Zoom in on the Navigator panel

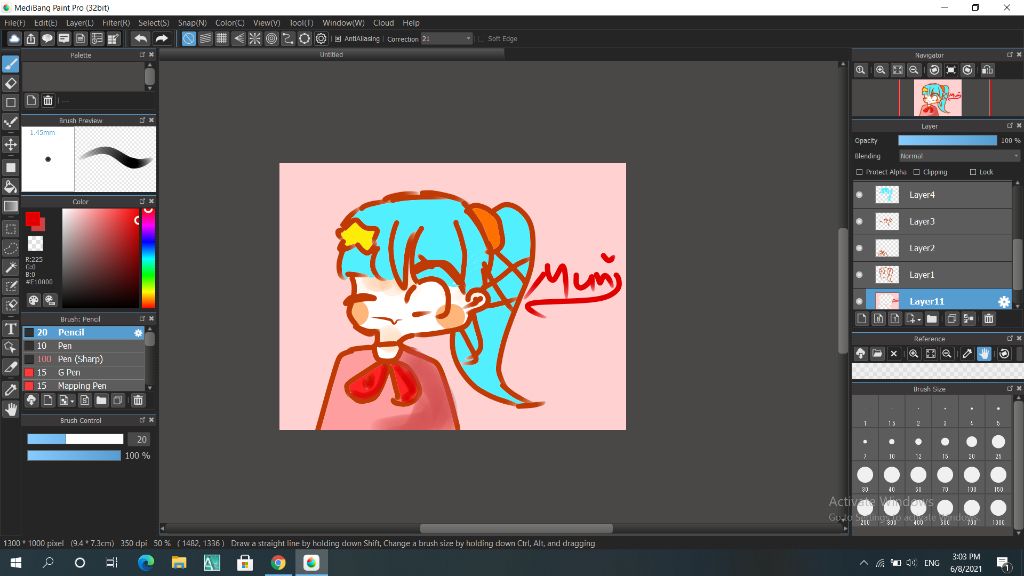point(880,70)
